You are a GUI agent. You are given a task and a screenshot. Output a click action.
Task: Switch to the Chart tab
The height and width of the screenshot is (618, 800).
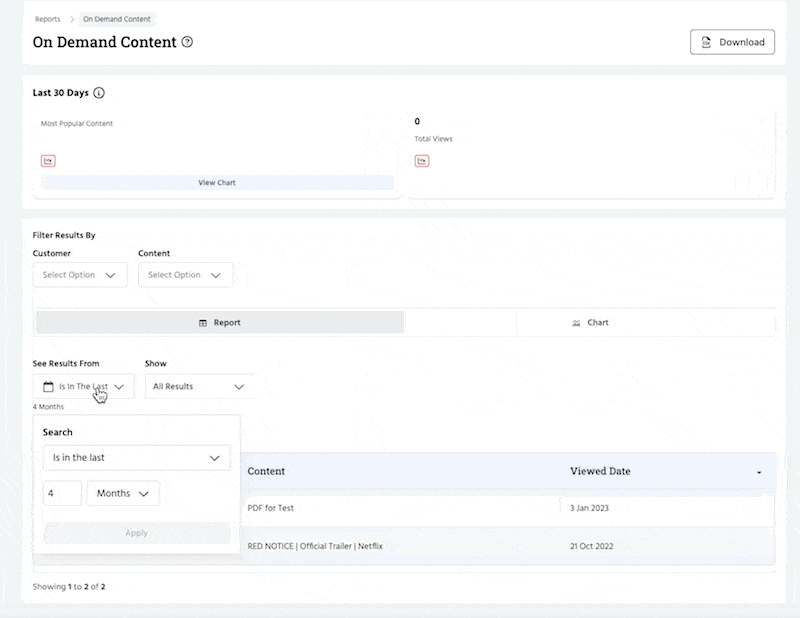click(x=590, y=323)
